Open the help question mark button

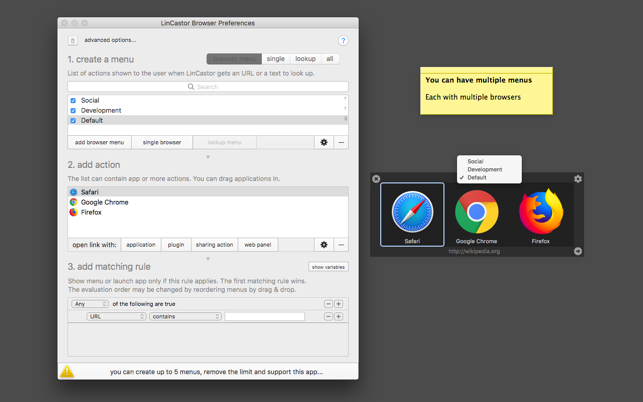(343, 41)
